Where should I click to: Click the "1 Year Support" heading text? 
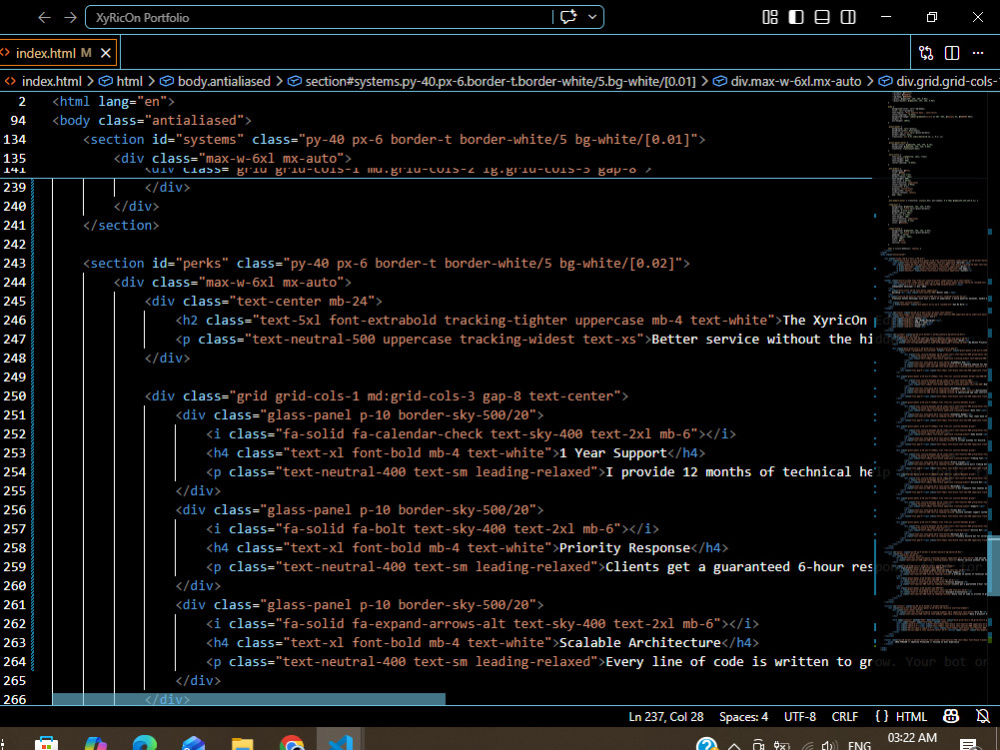coord(613,453)
